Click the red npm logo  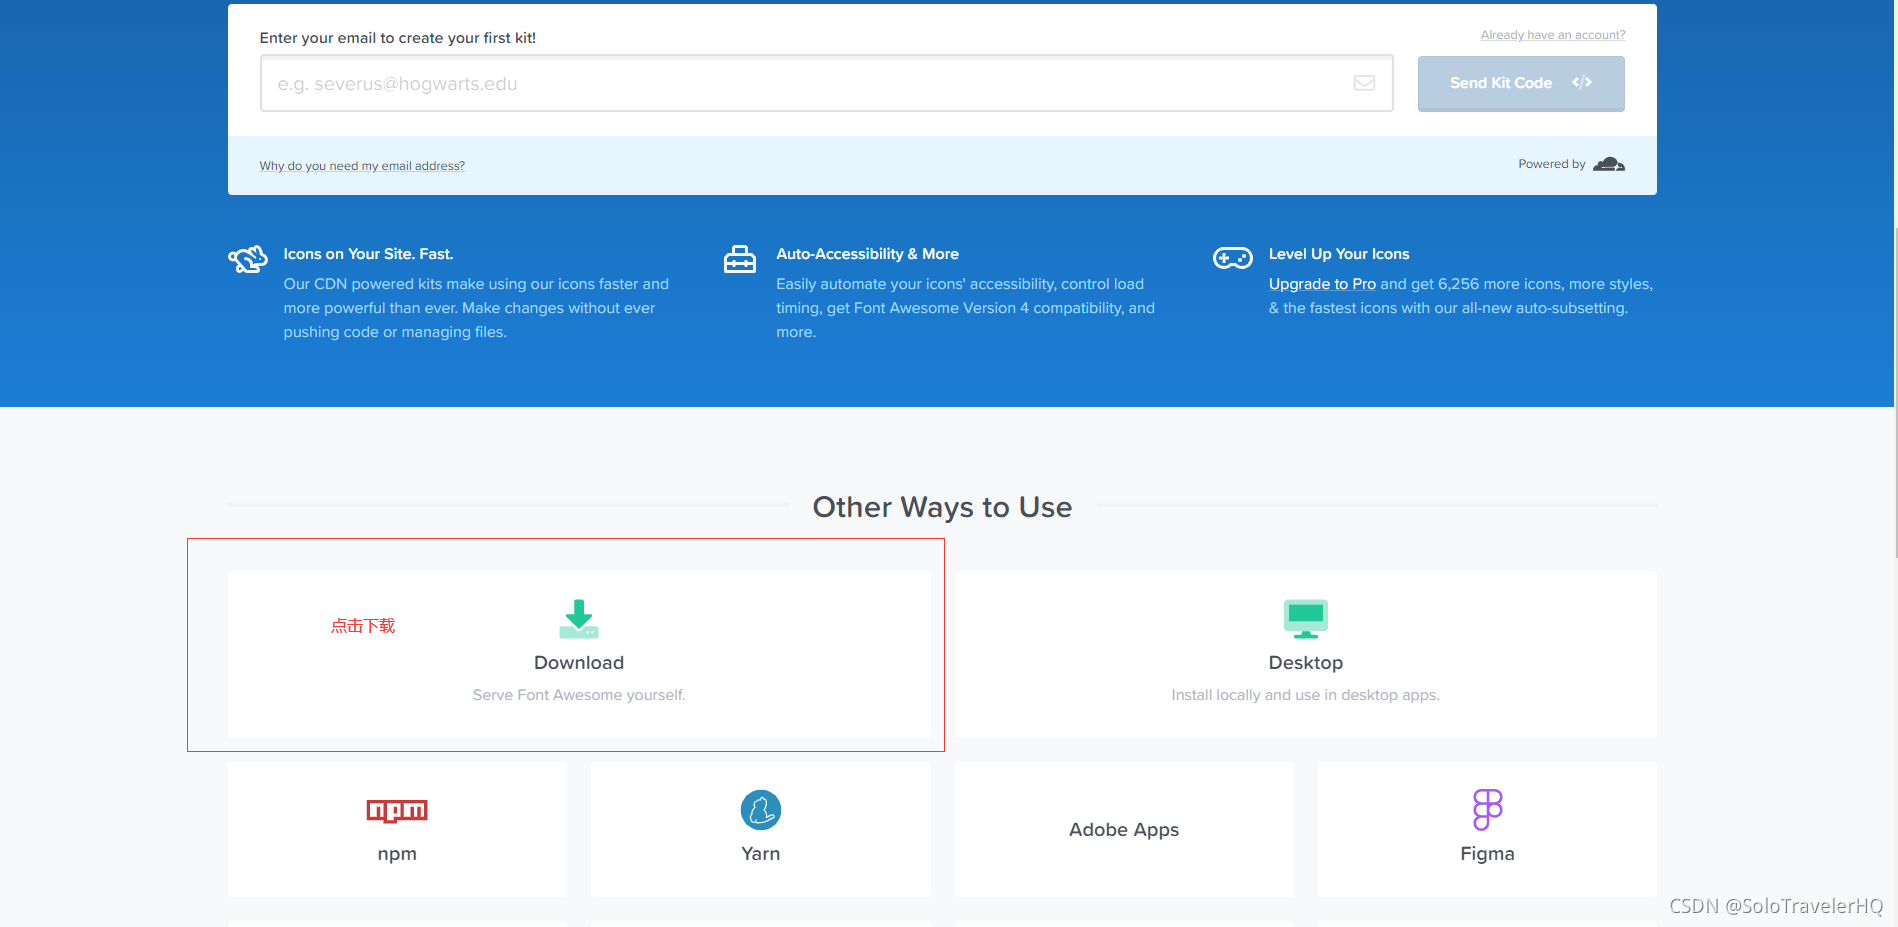(x=397, y=811)
